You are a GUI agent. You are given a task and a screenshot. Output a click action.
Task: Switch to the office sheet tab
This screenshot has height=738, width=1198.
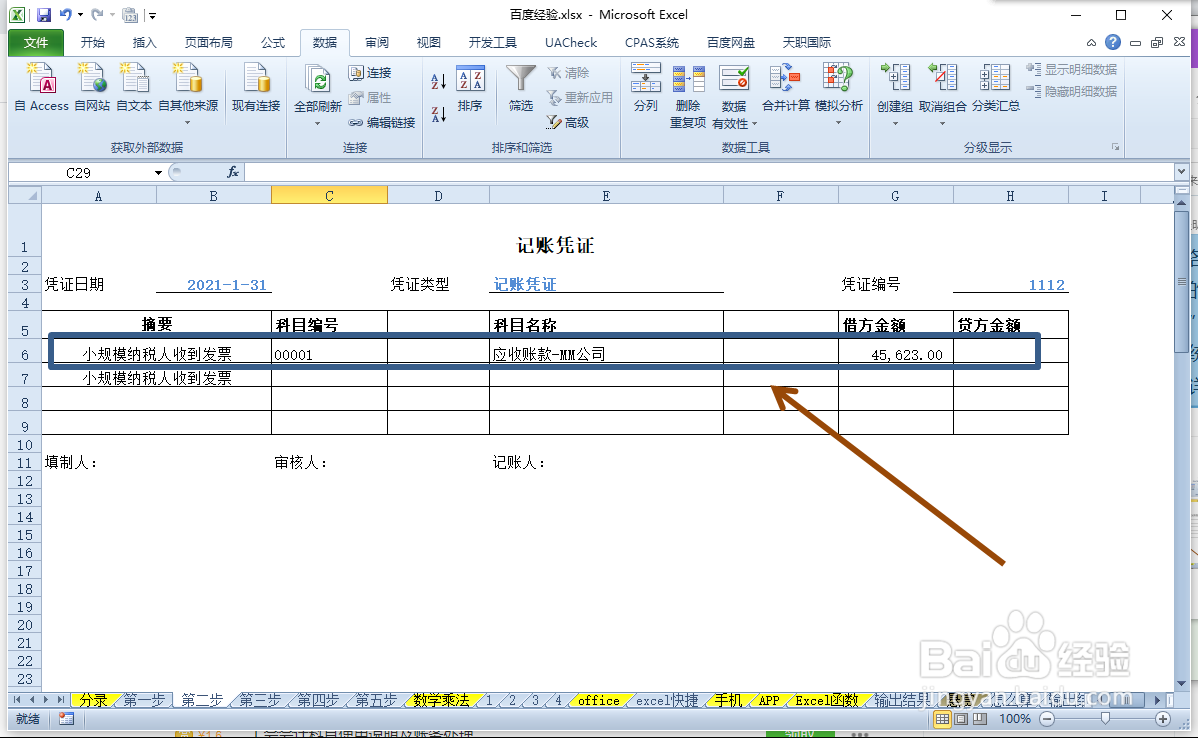(598, 700)
